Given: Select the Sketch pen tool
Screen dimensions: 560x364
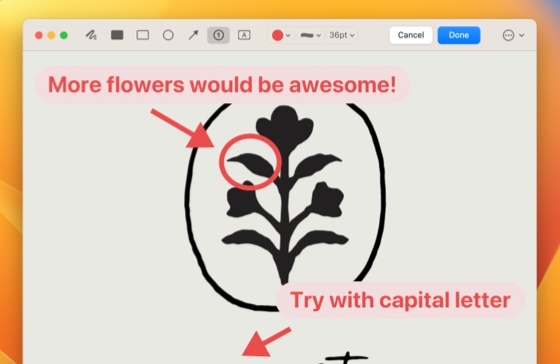Looking at the screenshot, I should tap(91, 35).
